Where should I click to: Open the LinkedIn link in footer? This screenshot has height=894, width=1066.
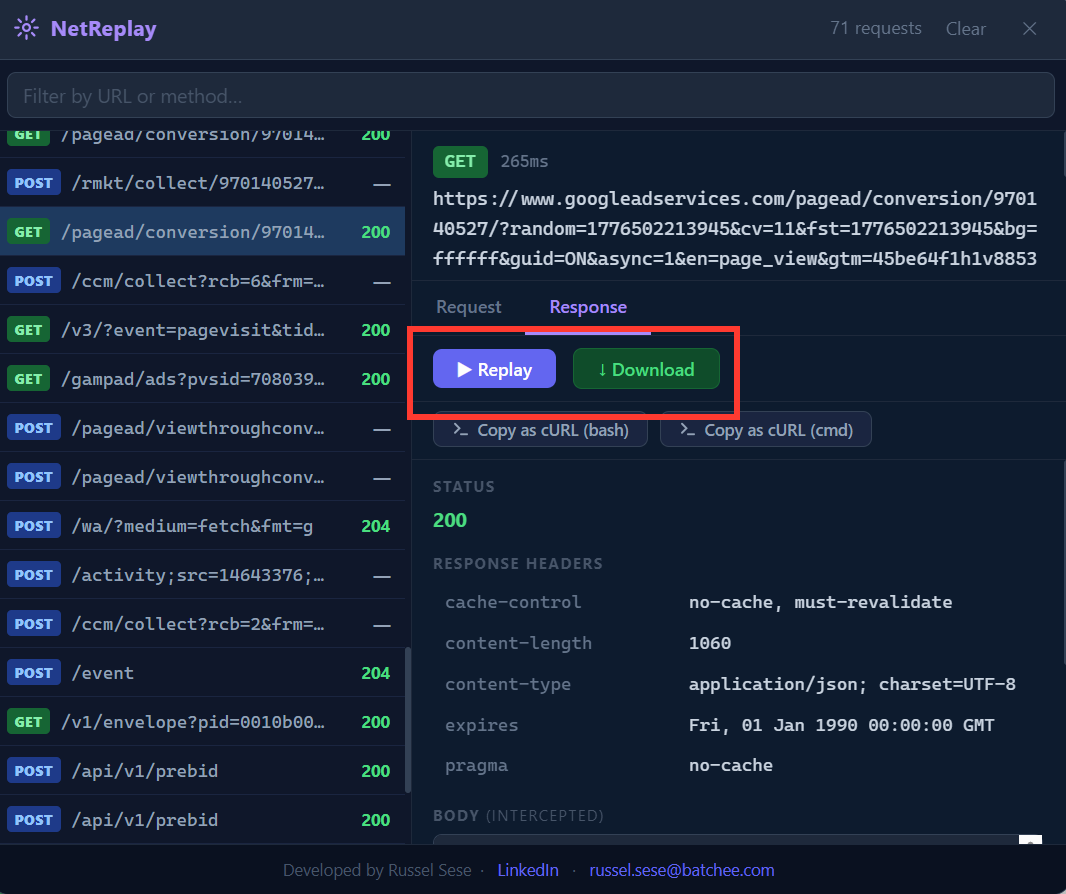(x=528, y=870)
